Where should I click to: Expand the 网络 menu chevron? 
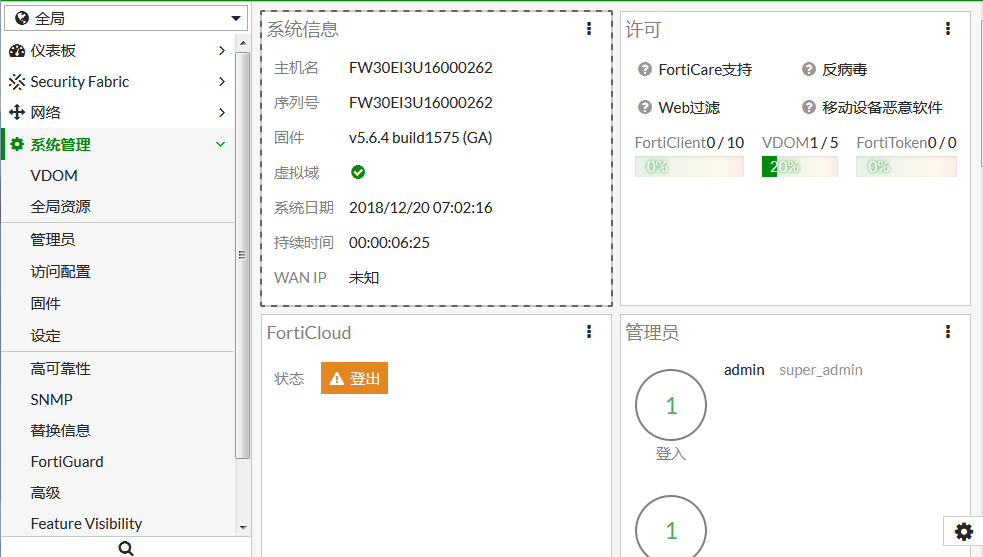221,112
